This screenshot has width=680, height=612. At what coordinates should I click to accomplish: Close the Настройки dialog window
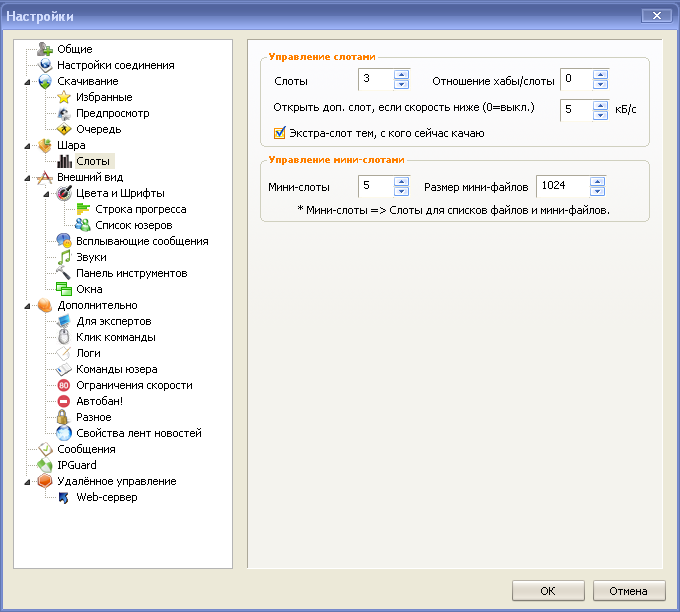[x=657, y=16]
